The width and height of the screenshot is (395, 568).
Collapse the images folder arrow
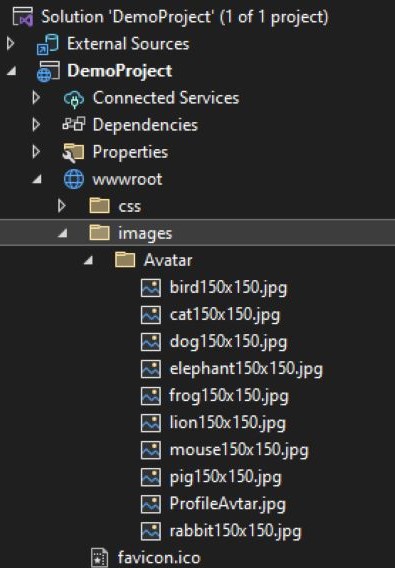63,234
